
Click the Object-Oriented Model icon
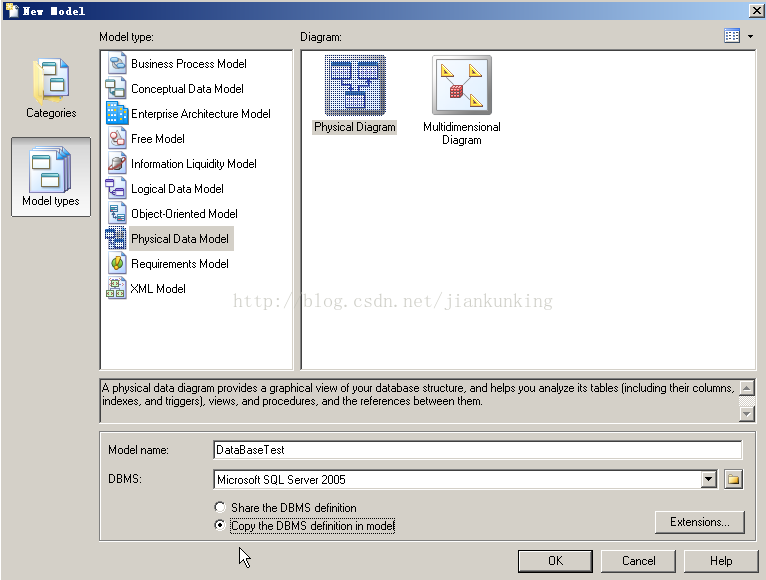(x=117, y=213)
